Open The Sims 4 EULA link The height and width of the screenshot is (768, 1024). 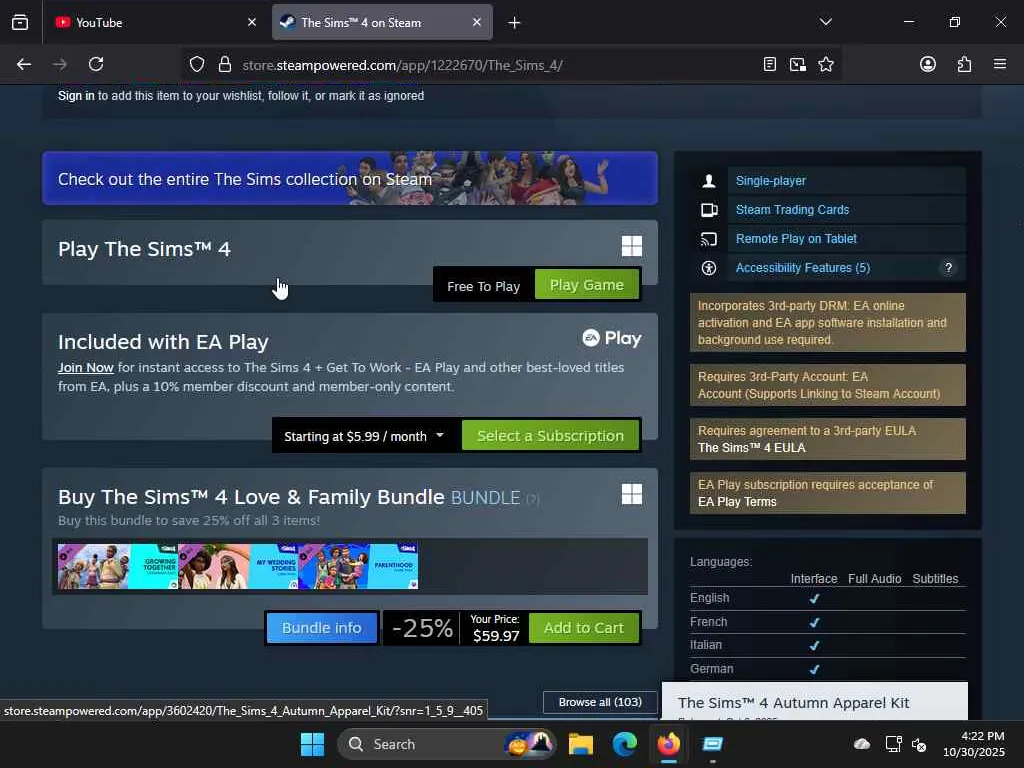(x=751, y=448)
